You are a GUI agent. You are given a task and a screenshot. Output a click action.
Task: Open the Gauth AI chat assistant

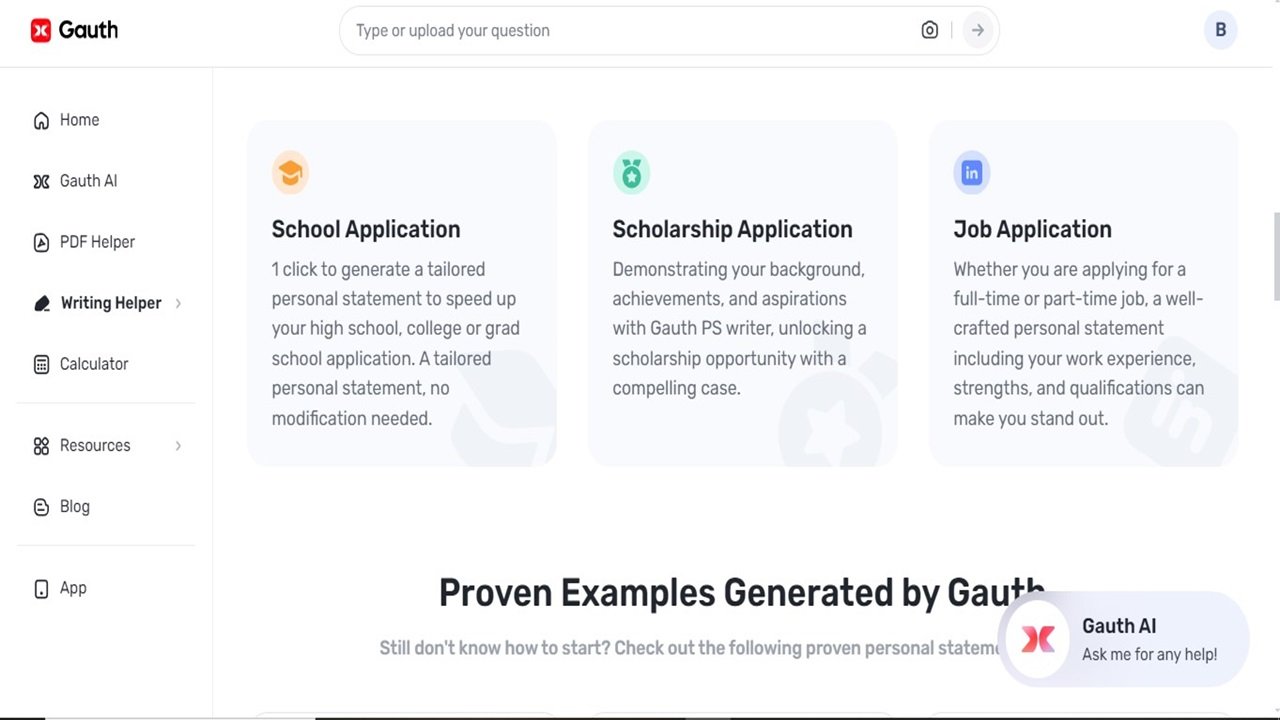[x=1122, y=639]
